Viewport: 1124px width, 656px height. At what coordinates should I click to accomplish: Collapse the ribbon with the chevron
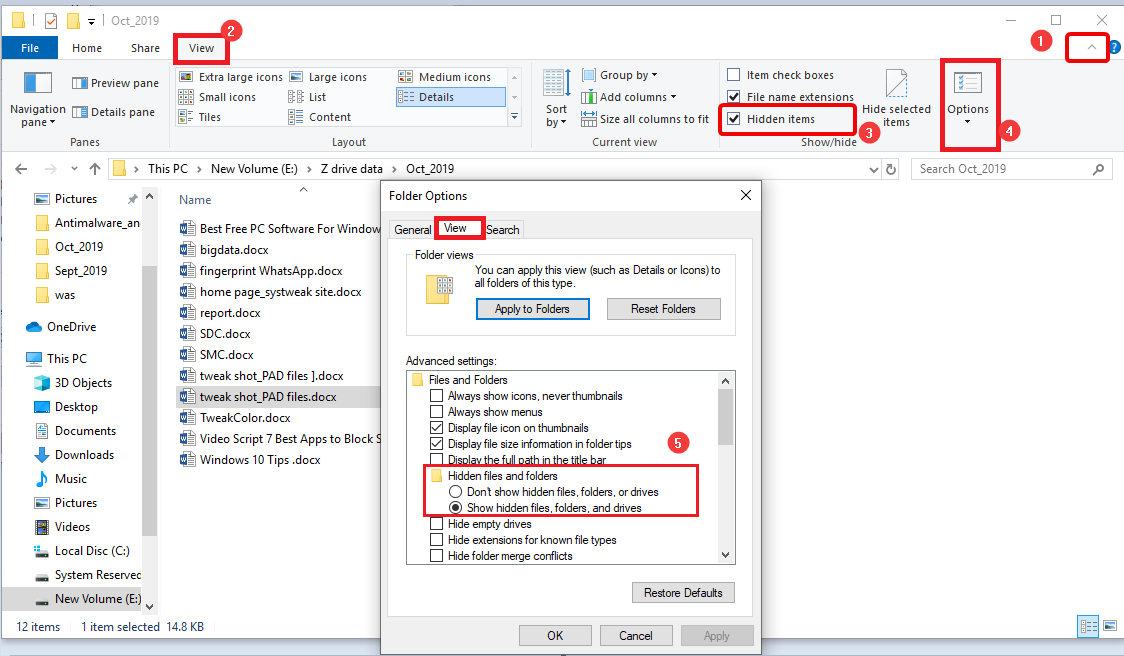tap(1091, 48)
